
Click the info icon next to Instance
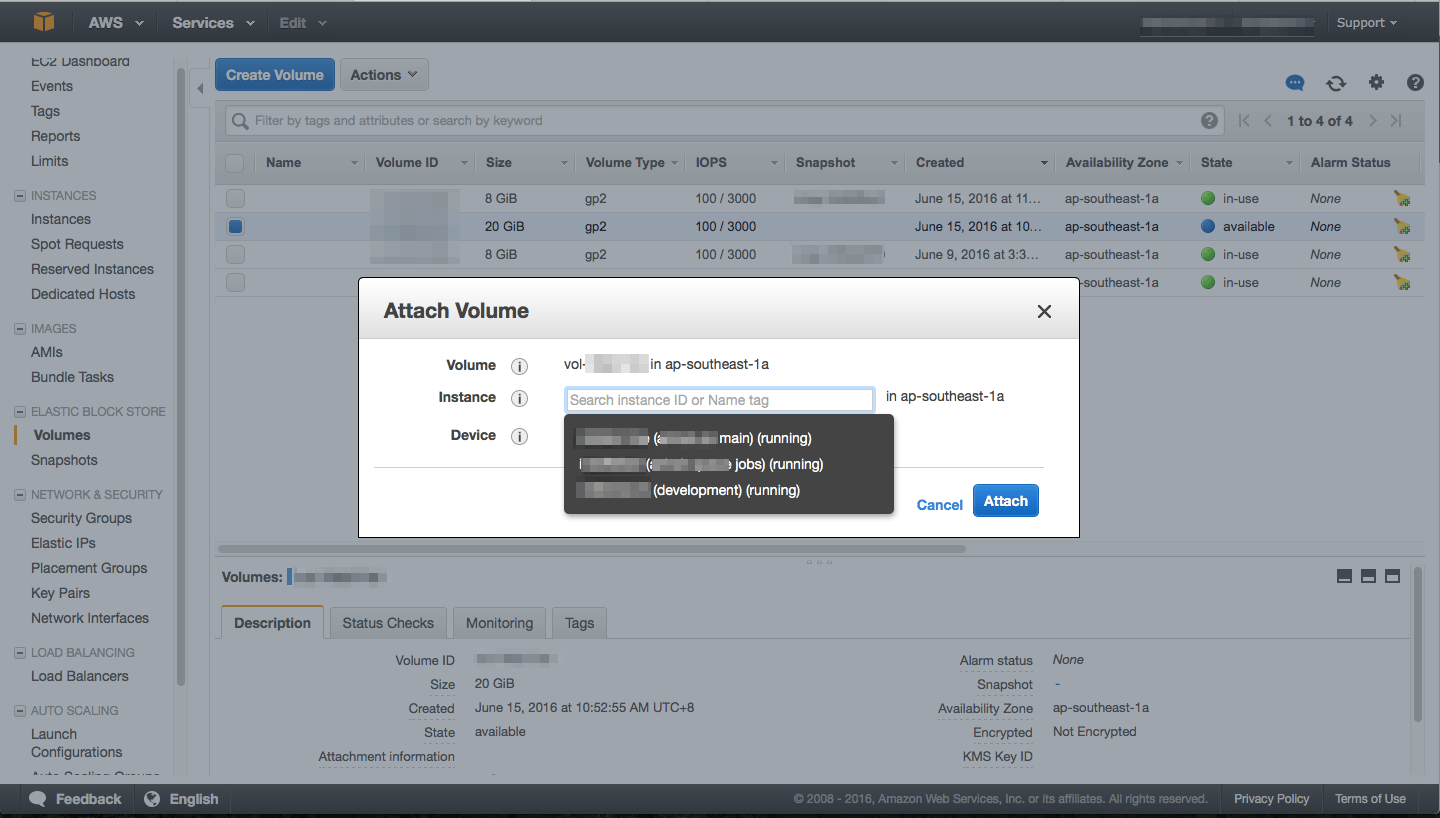[519, 398]
